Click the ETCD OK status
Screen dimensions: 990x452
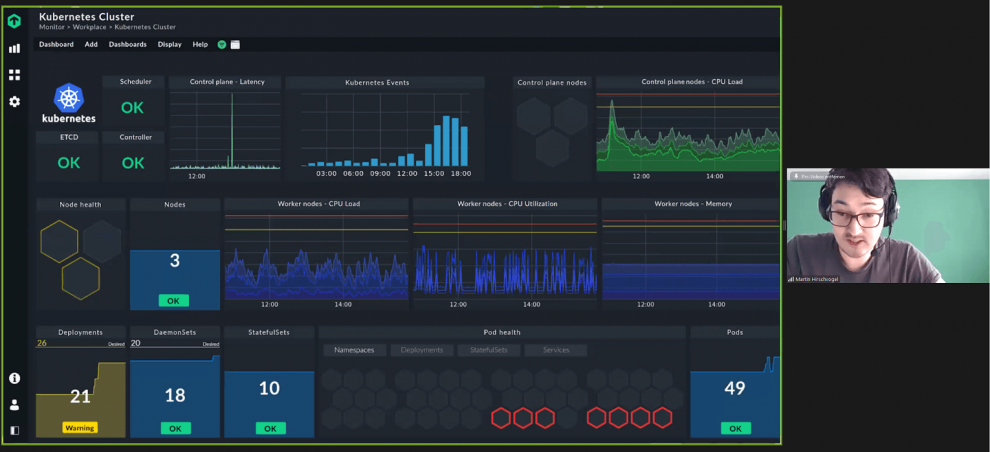point(69,163)
